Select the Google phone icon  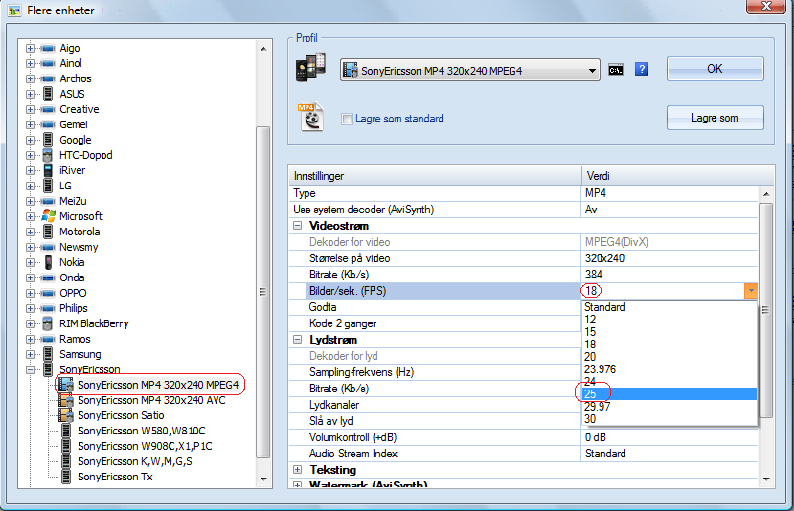(48, 139)
